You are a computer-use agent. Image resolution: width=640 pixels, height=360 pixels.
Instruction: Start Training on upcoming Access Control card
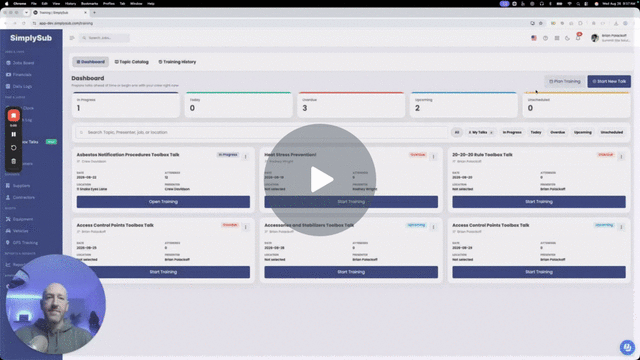(539, 272)
